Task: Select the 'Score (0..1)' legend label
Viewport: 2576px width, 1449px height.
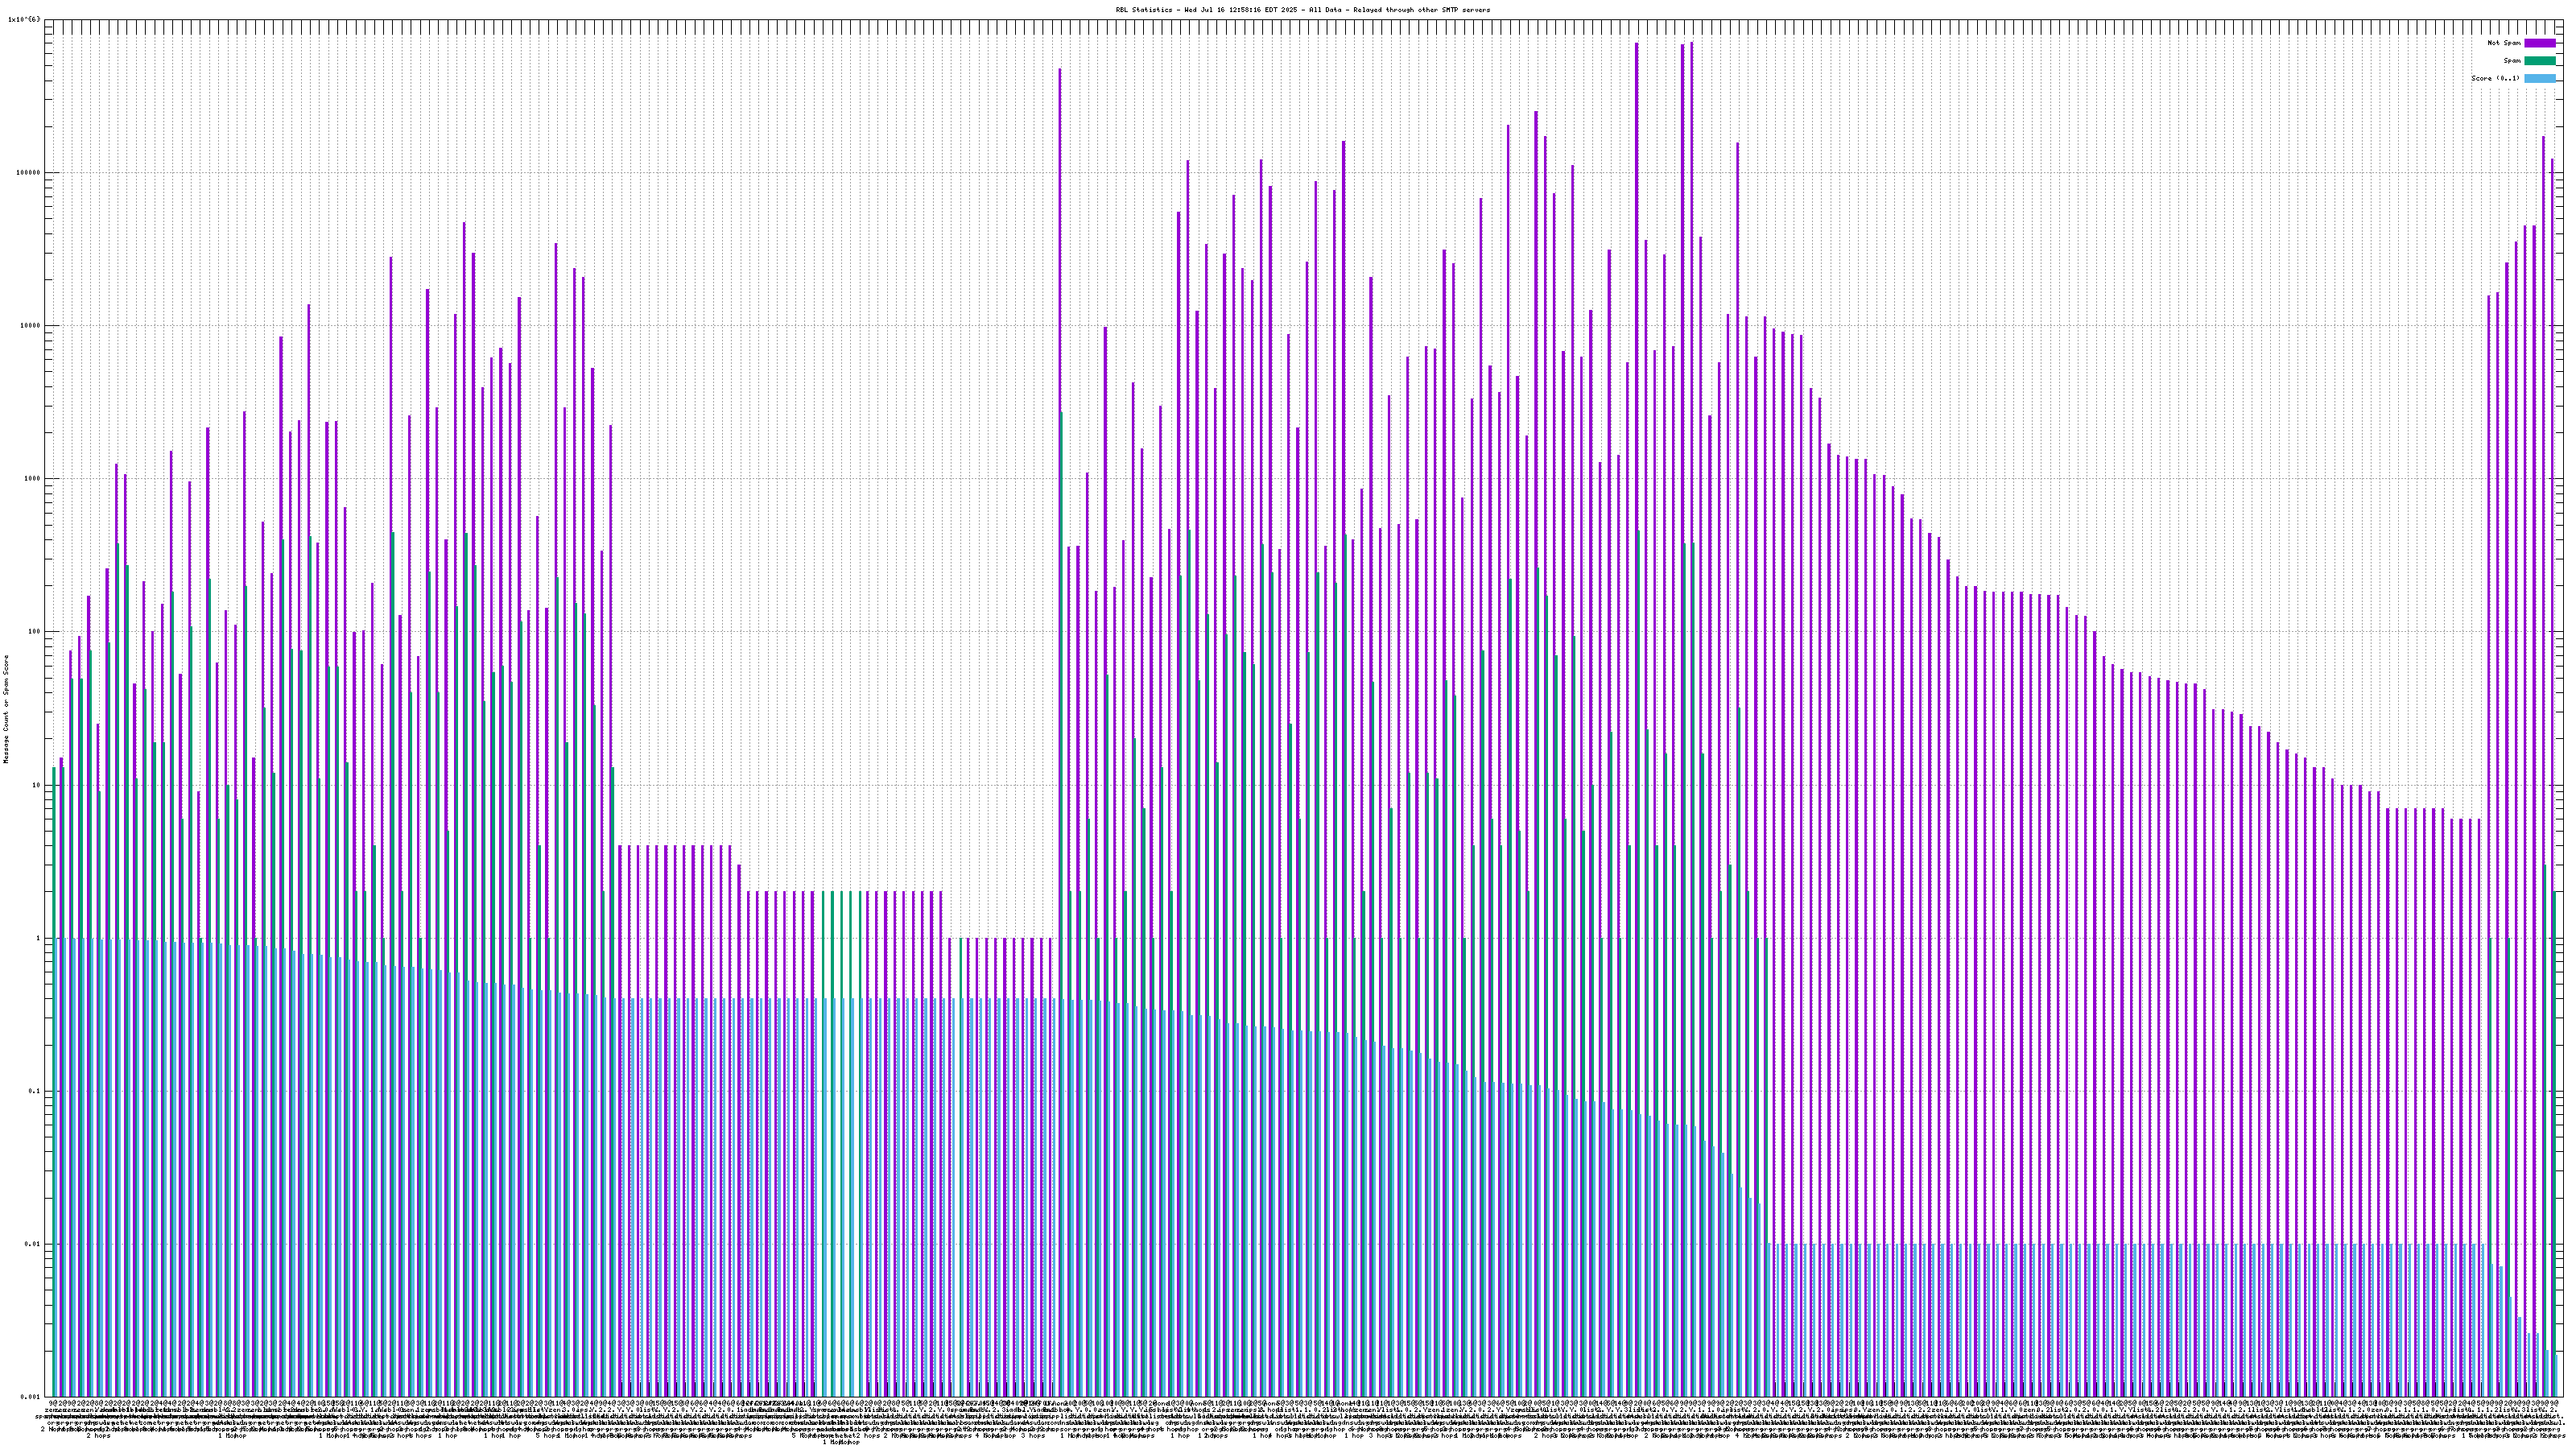Action: click(x=2495, y=78)
